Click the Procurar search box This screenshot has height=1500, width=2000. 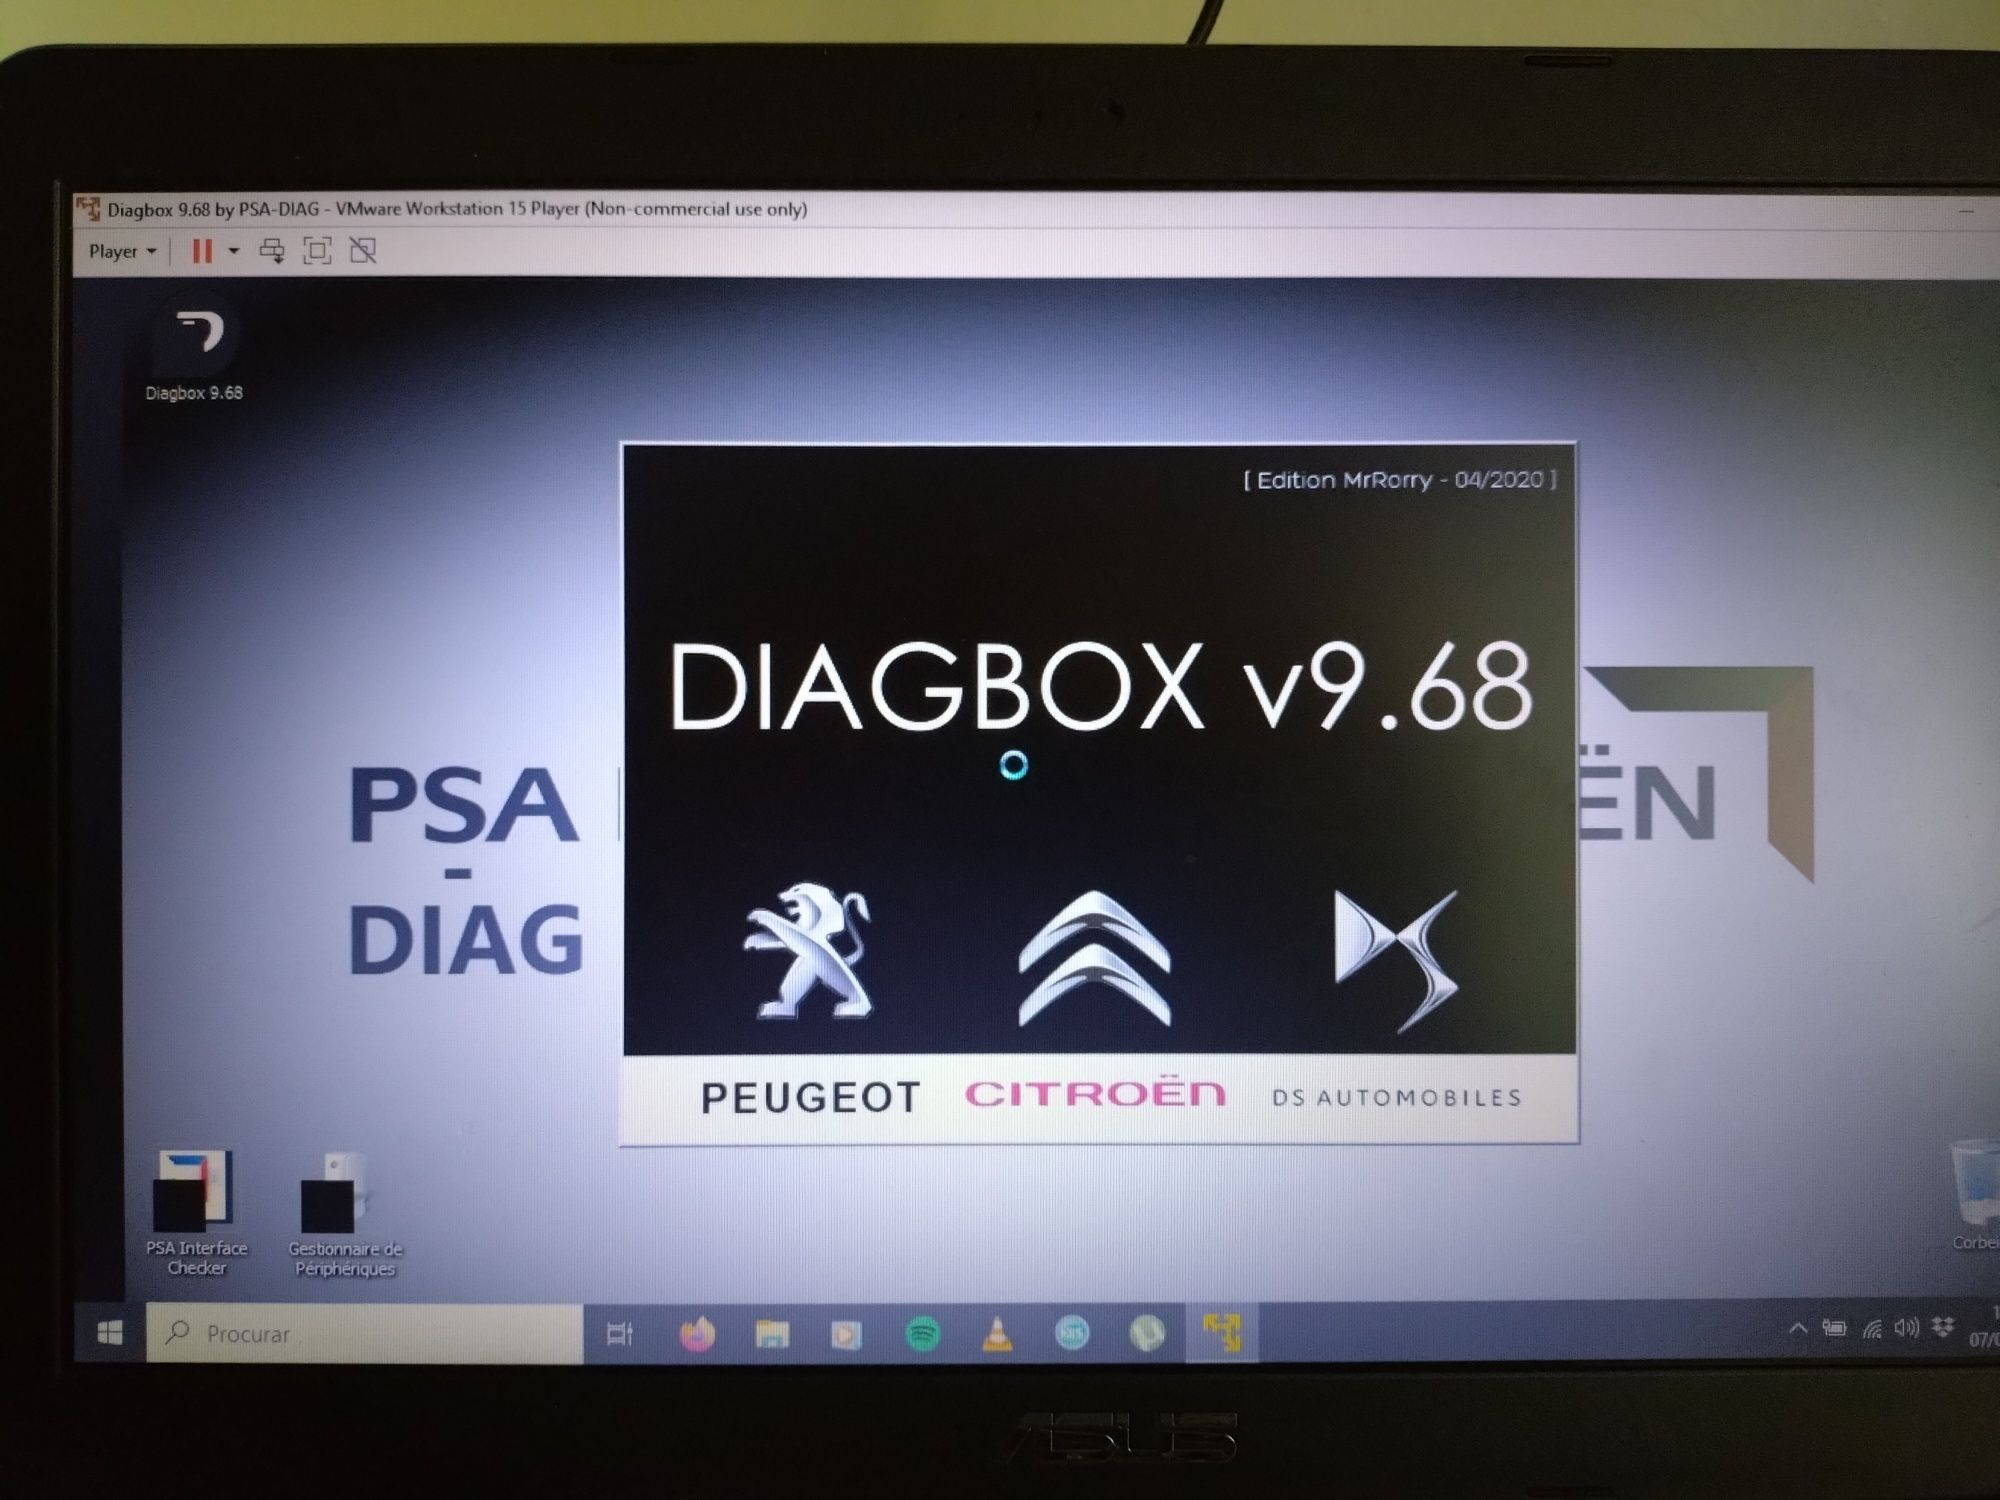[364, 1333]
